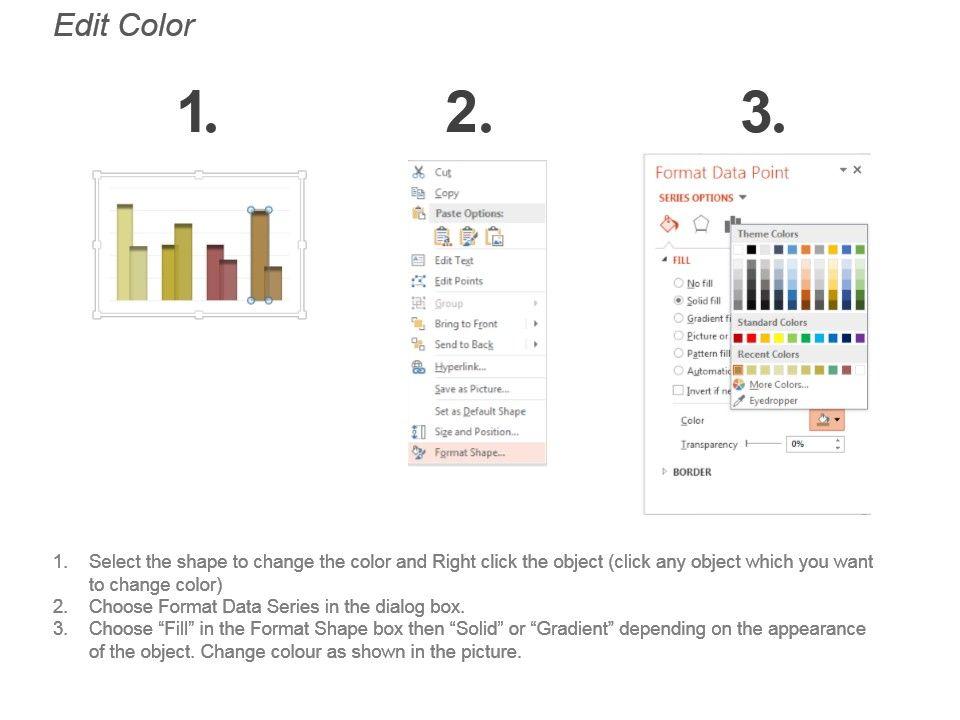Click the Picture paste option icon

tap(494, 237)
